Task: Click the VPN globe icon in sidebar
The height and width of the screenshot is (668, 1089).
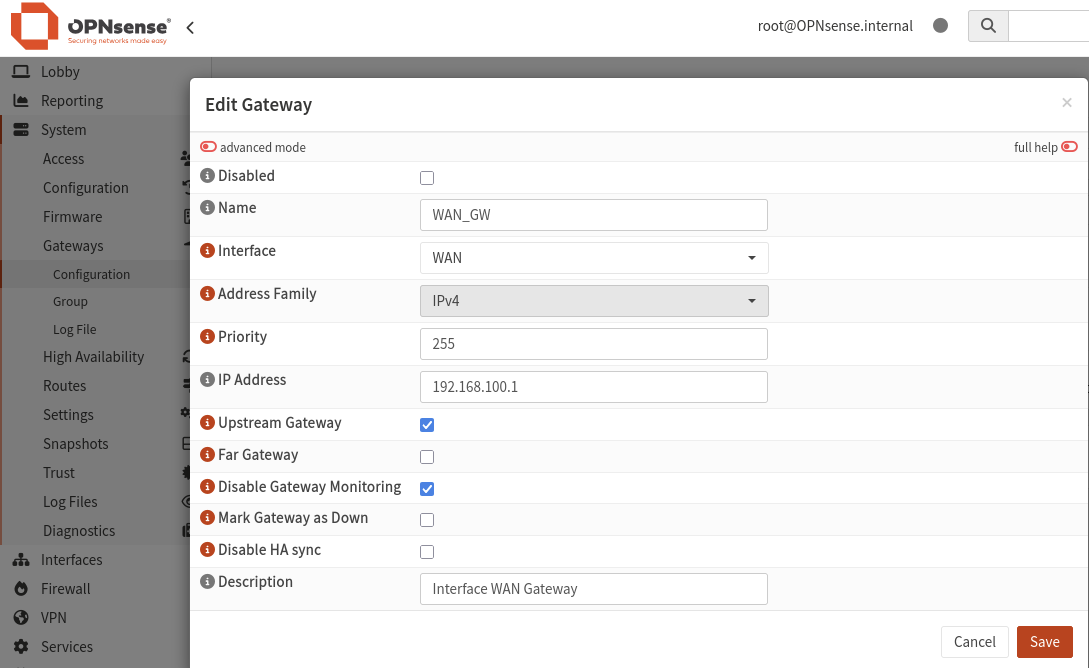Action: click(22, 618)
